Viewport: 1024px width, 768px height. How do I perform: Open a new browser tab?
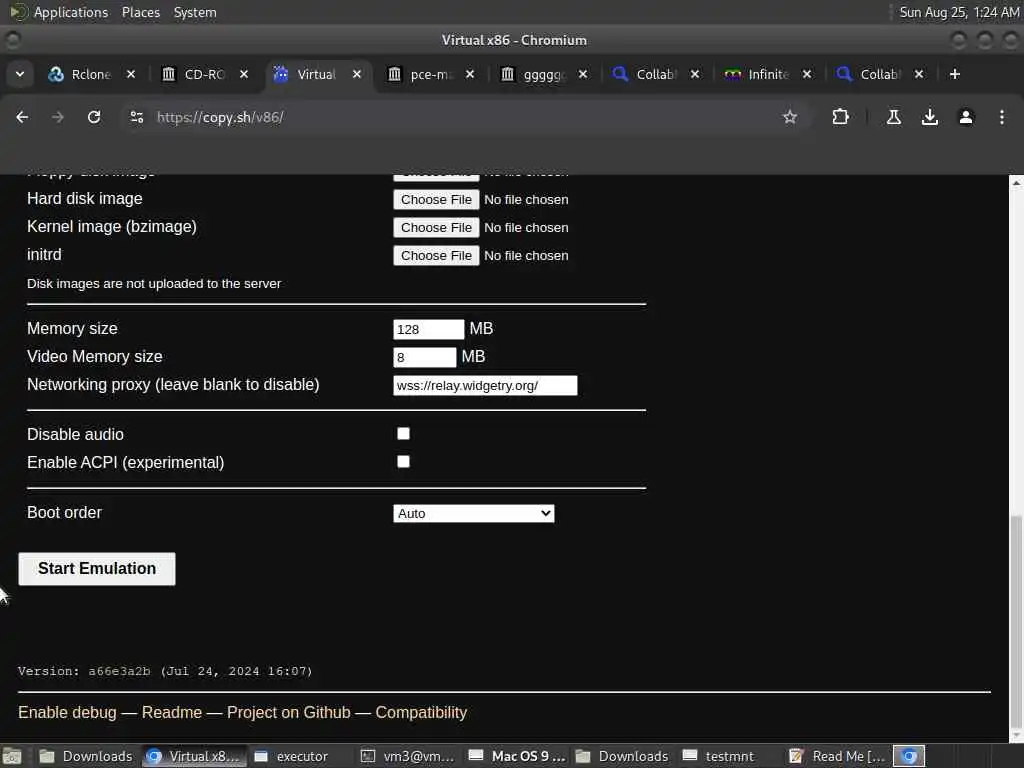tap(954, 74)
